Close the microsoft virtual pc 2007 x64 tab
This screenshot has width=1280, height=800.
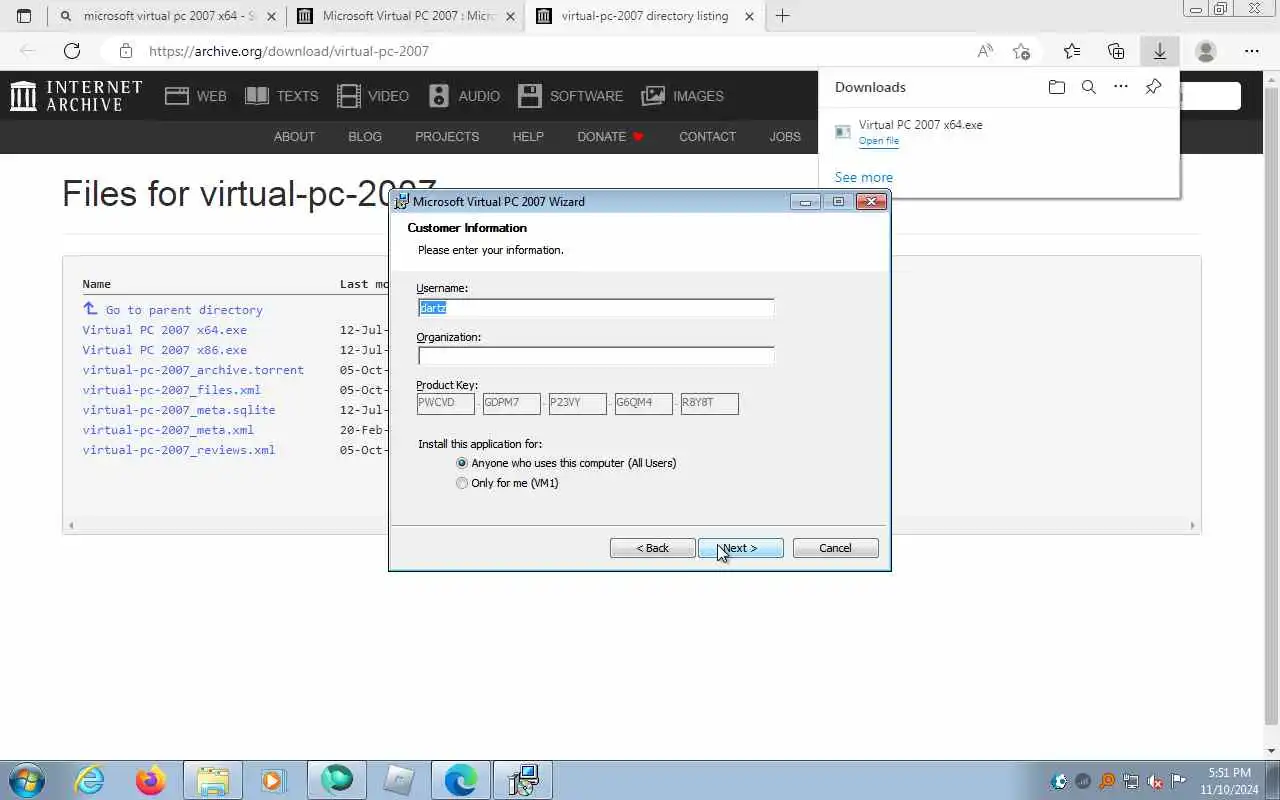pos(271,16)
